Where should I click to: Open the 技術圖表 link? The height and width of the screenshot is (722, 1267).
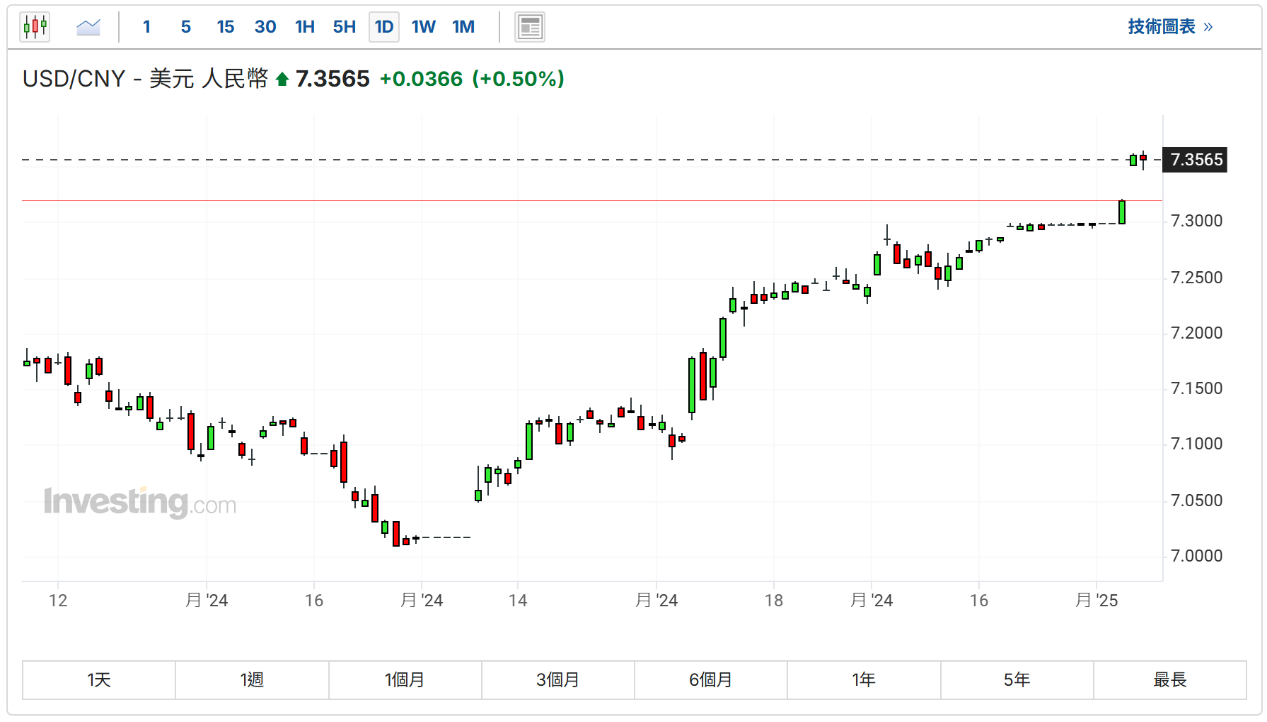click(1169, 27)
